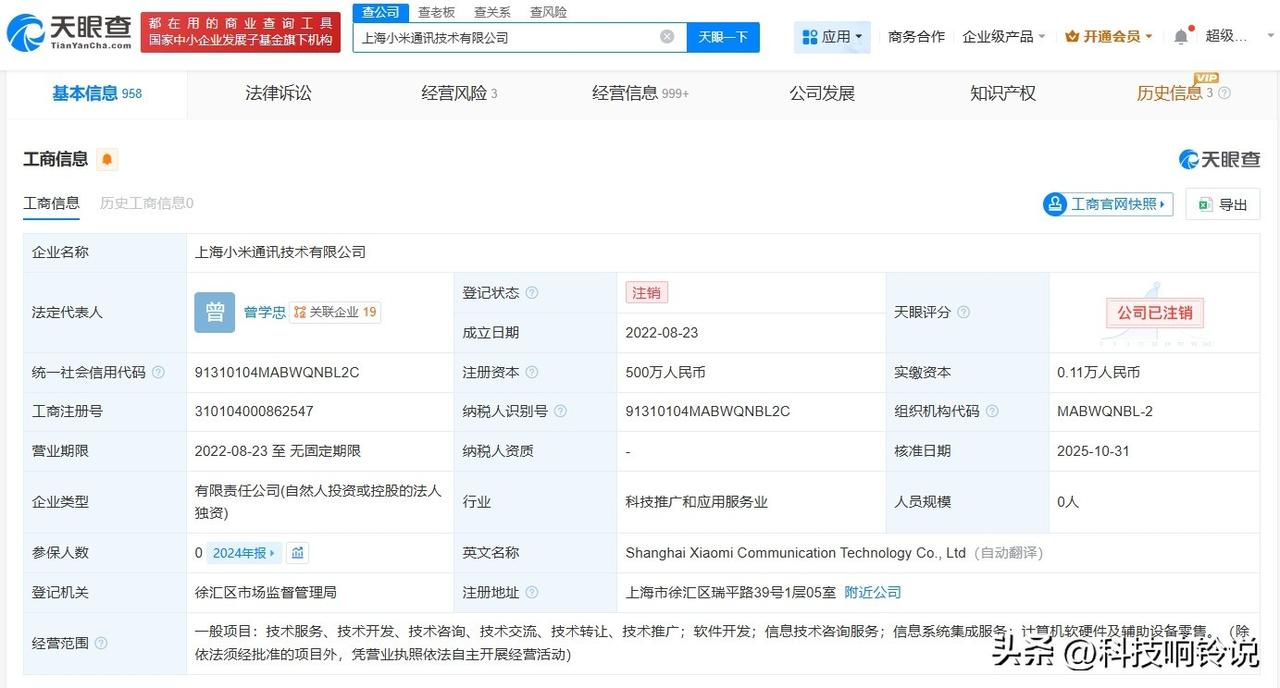Click the red promotional banner beside the logo
Screen dimensions: 1280x688
pyautogui.click(x=240, y=32)
